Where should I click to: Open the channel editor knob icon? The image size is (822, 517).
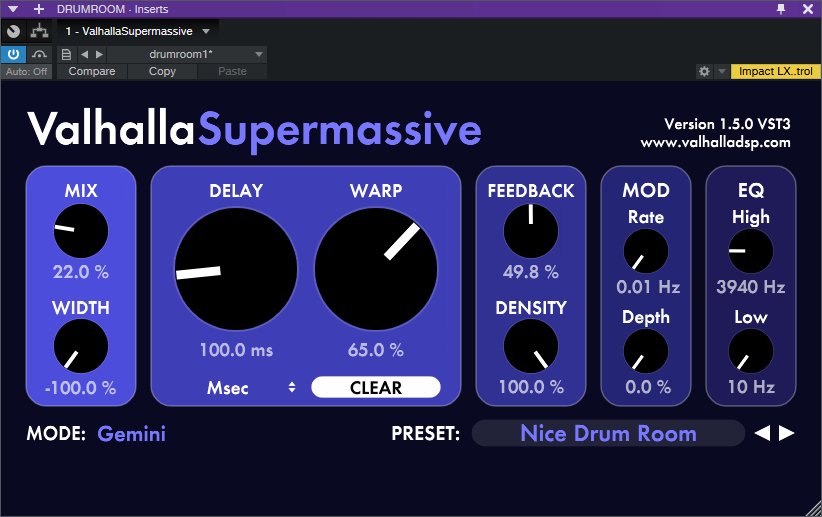pos(14,31)
